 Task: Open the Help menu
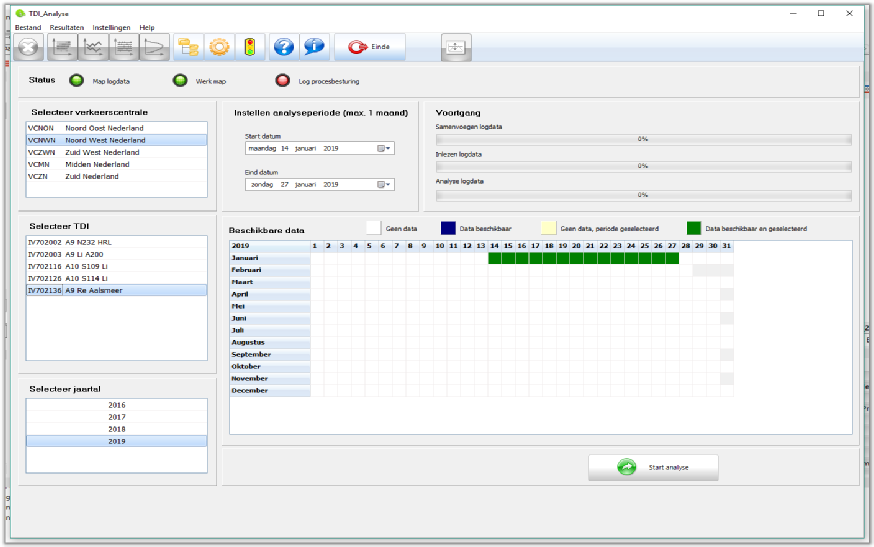[x=147, y=27]
